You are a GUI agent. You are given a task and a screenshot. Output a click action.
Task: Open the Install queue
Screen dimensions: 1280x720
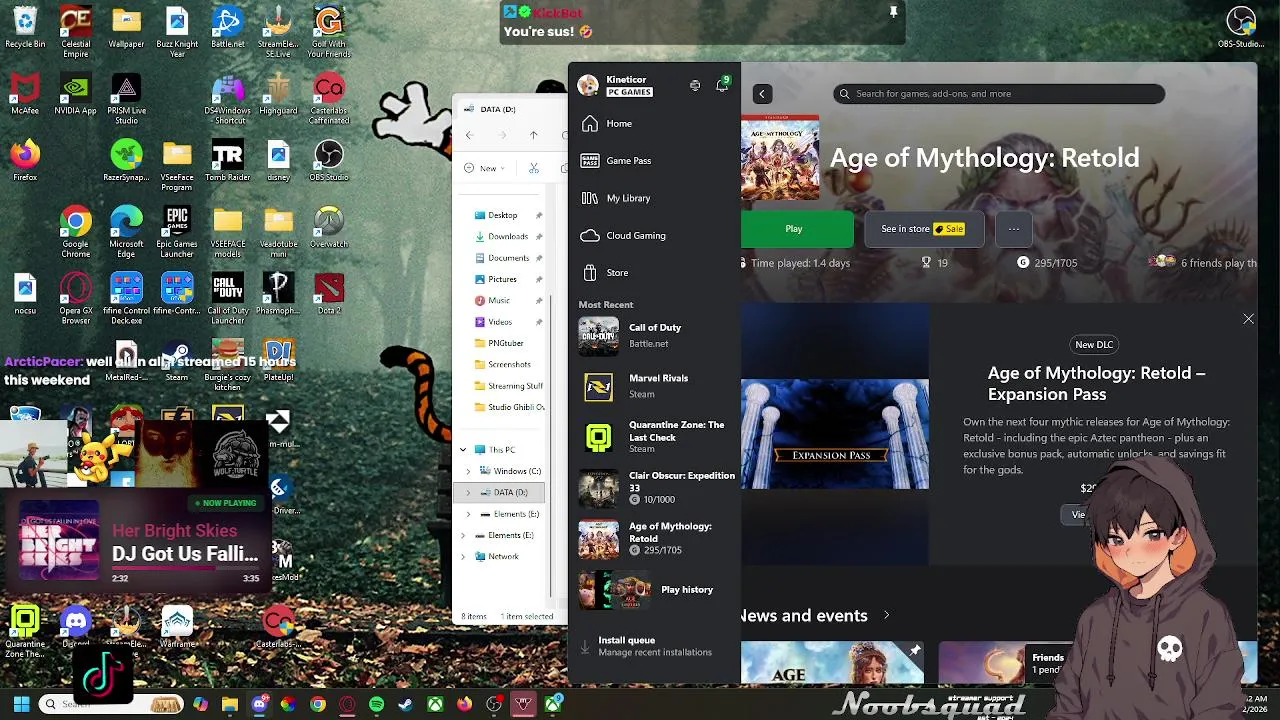(653, 646)
